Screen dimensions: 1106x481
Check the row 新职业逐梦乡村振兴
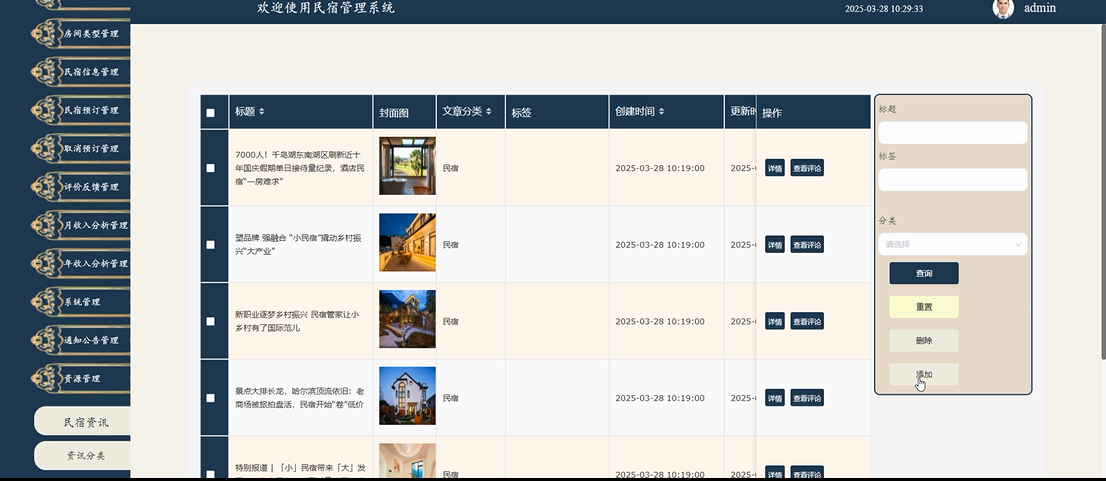tap(210, 321)
